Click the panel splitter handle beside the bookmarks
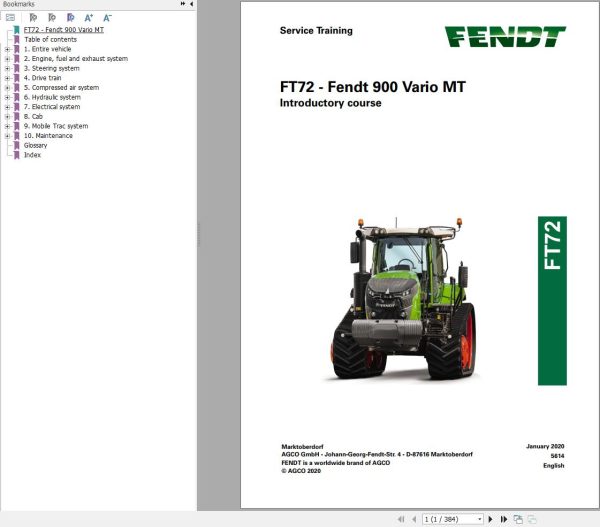 click(x=199, y=234)
